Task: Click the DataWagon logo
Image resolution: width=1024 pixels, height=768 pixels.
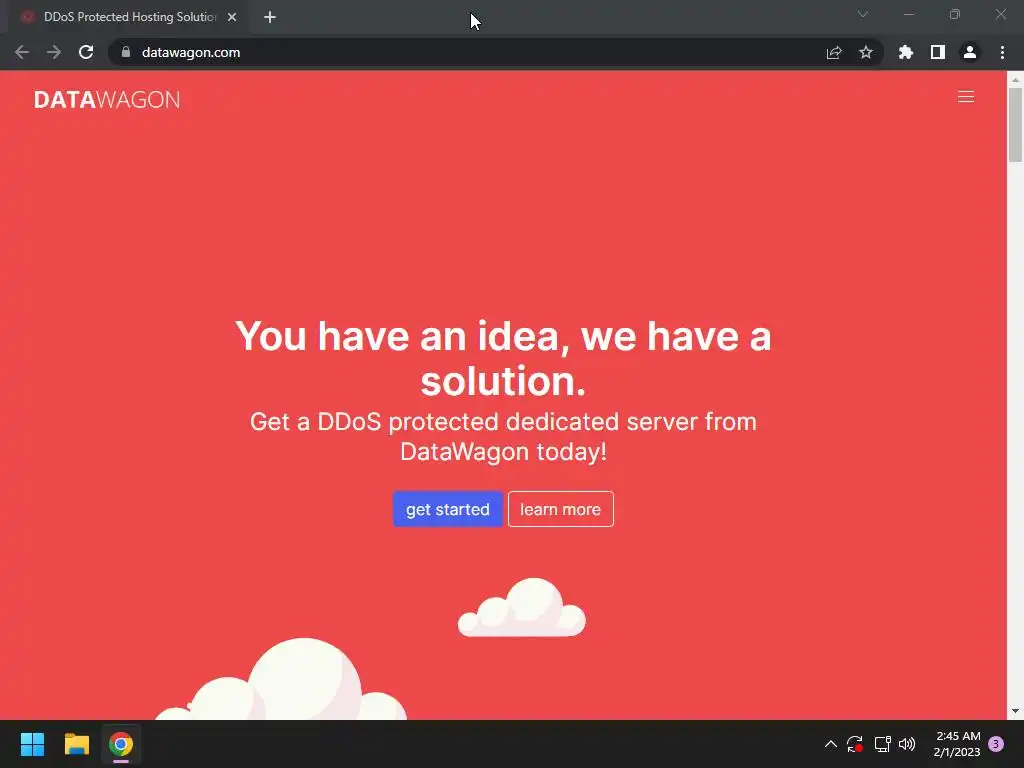Action: (x=107, y=99)
